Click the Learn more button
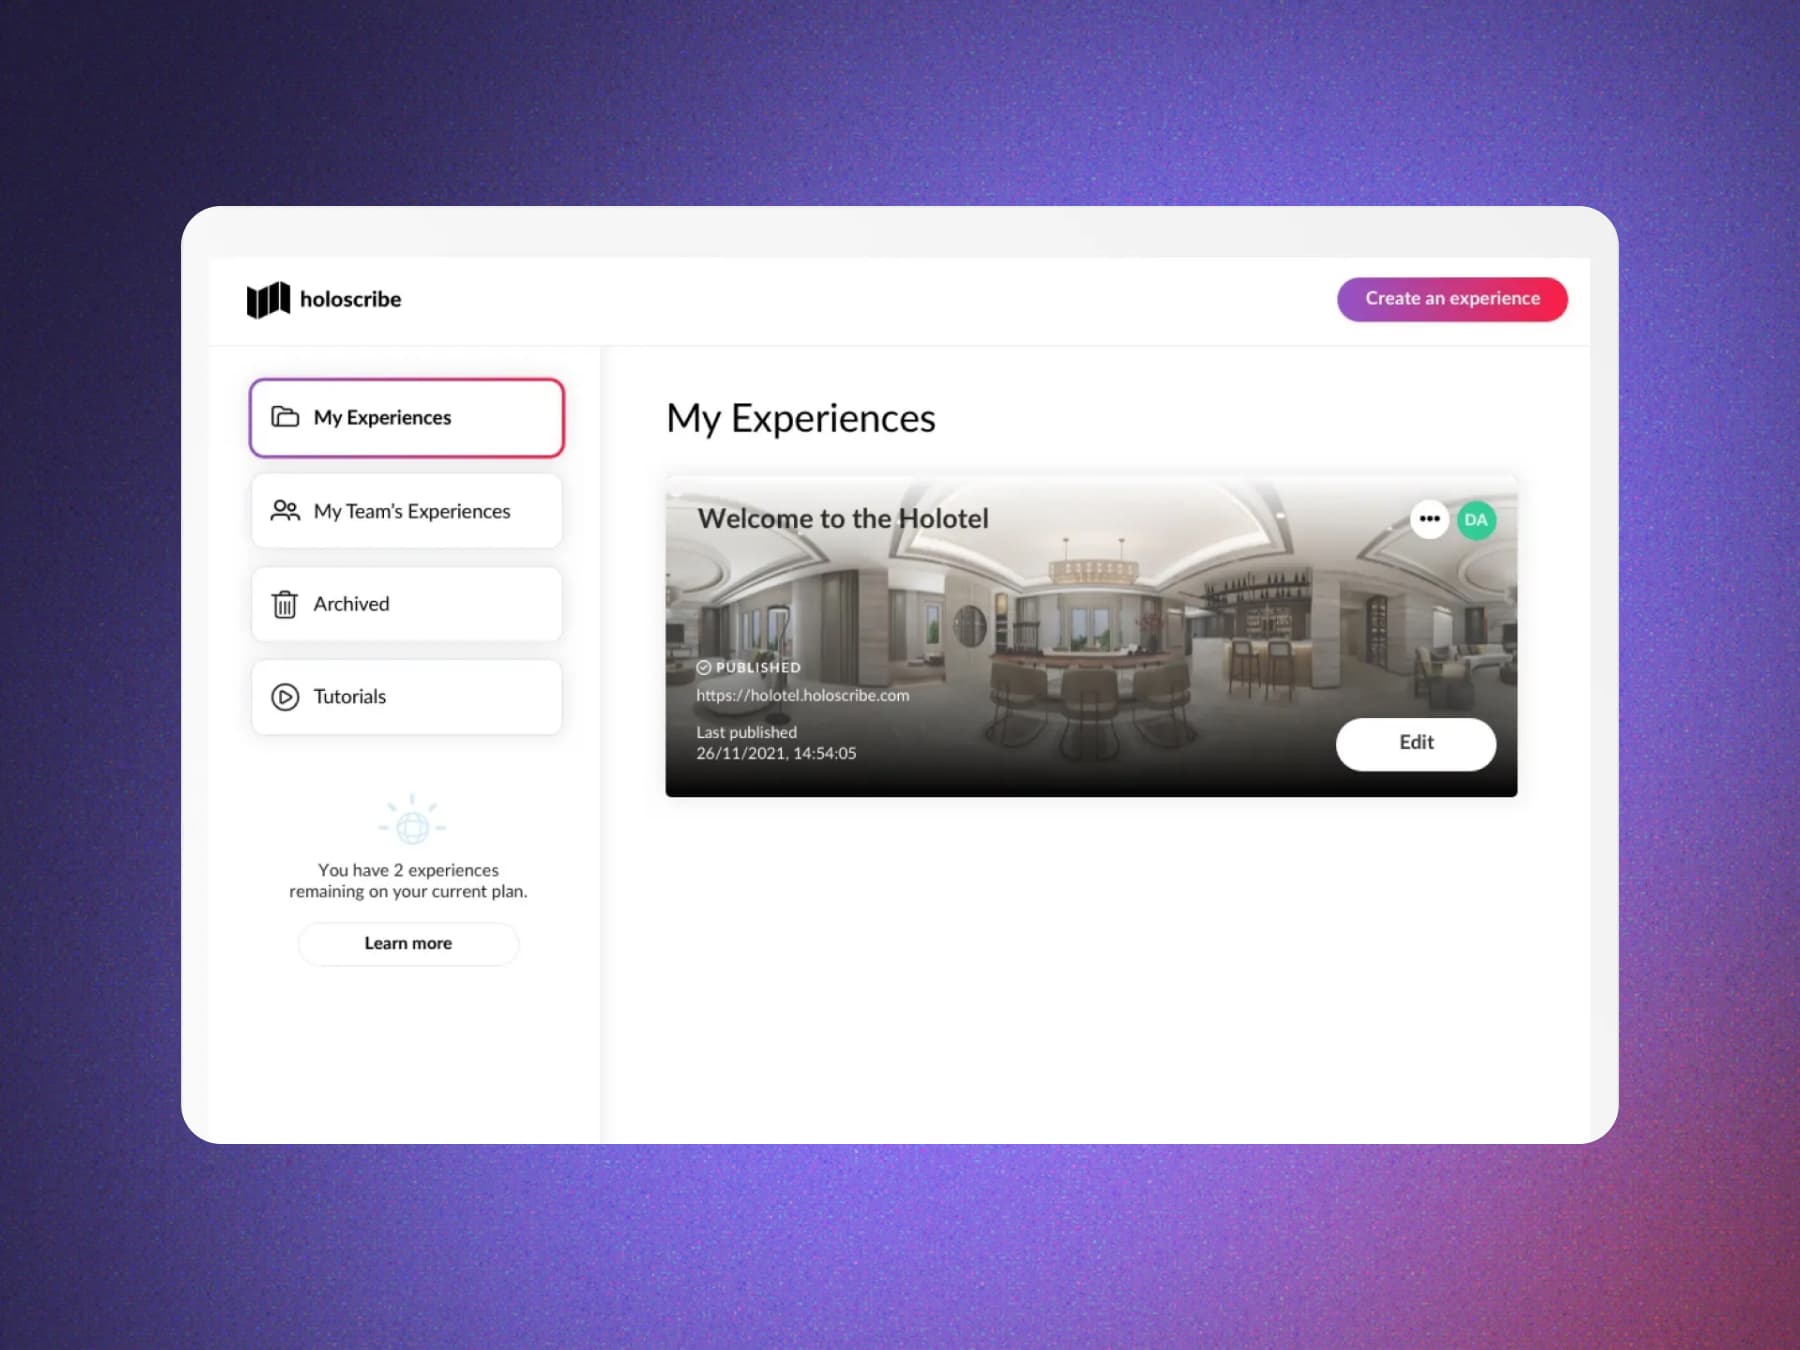1800x1350 pixels. coord(408,943)
